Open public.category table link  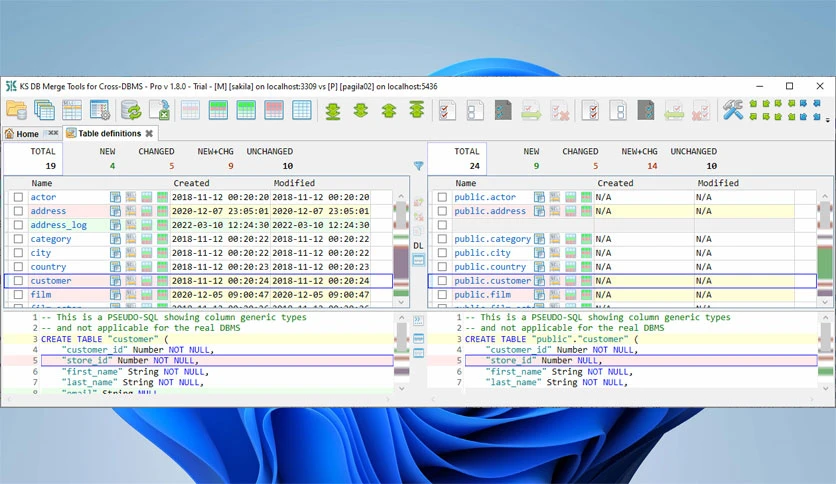coord(492,239)
